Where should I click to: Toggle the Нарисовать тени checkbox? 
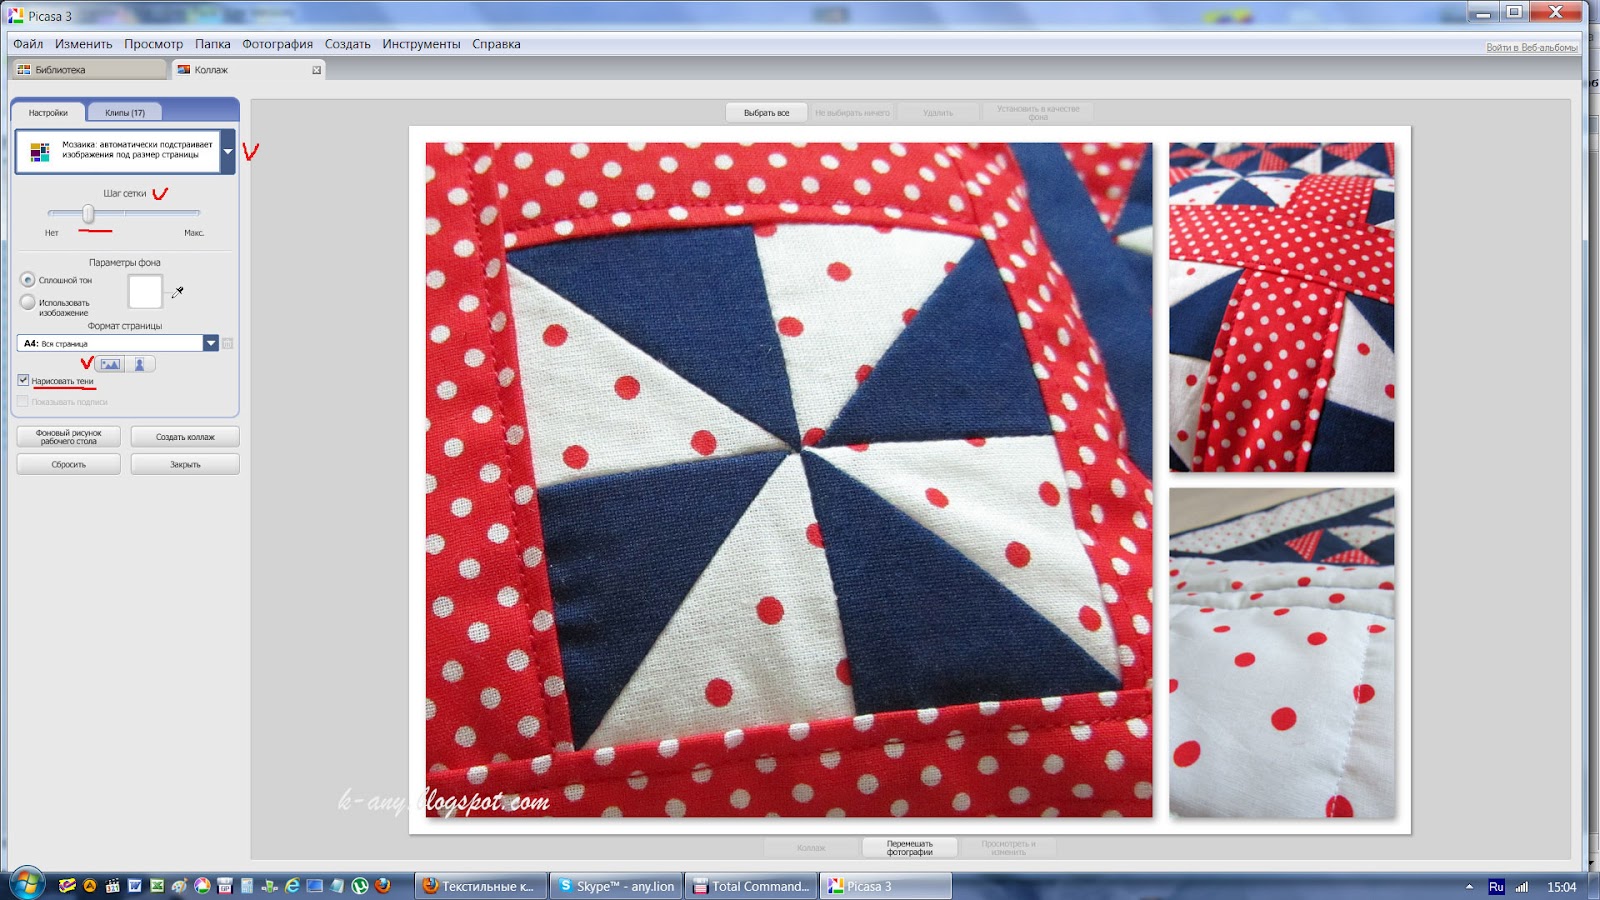tap(23, 380)
